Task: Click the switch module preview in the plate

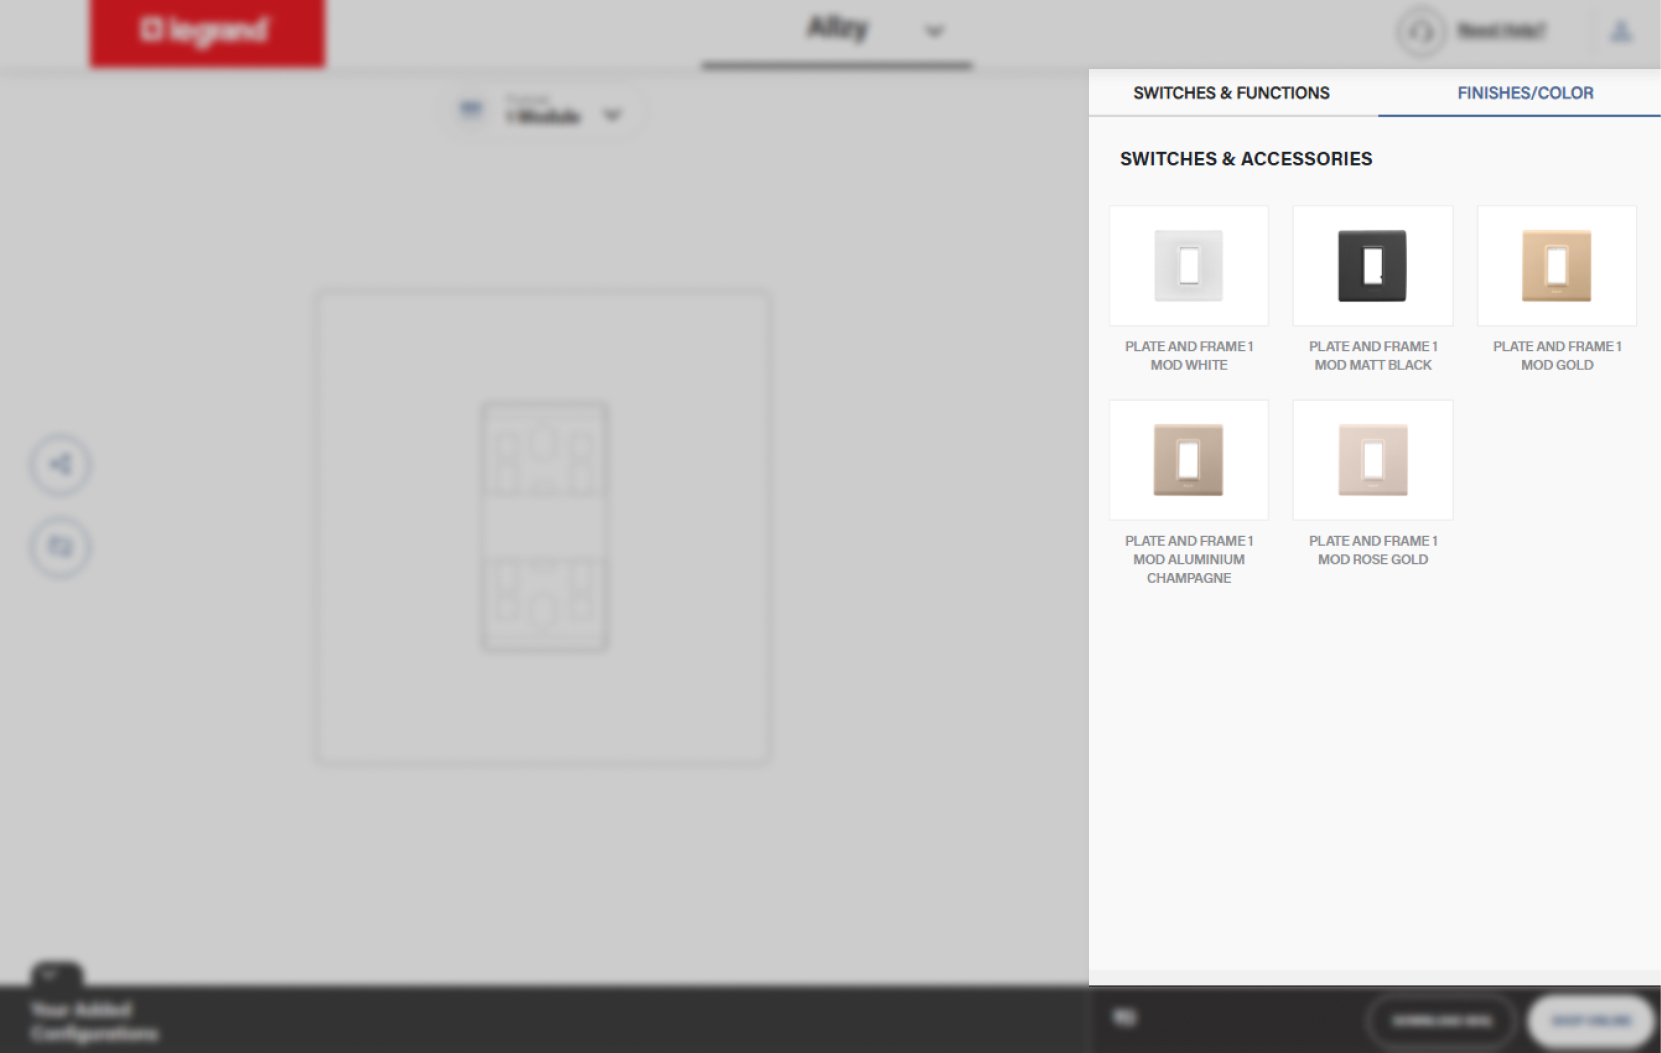Action: (x=544, y=526)
